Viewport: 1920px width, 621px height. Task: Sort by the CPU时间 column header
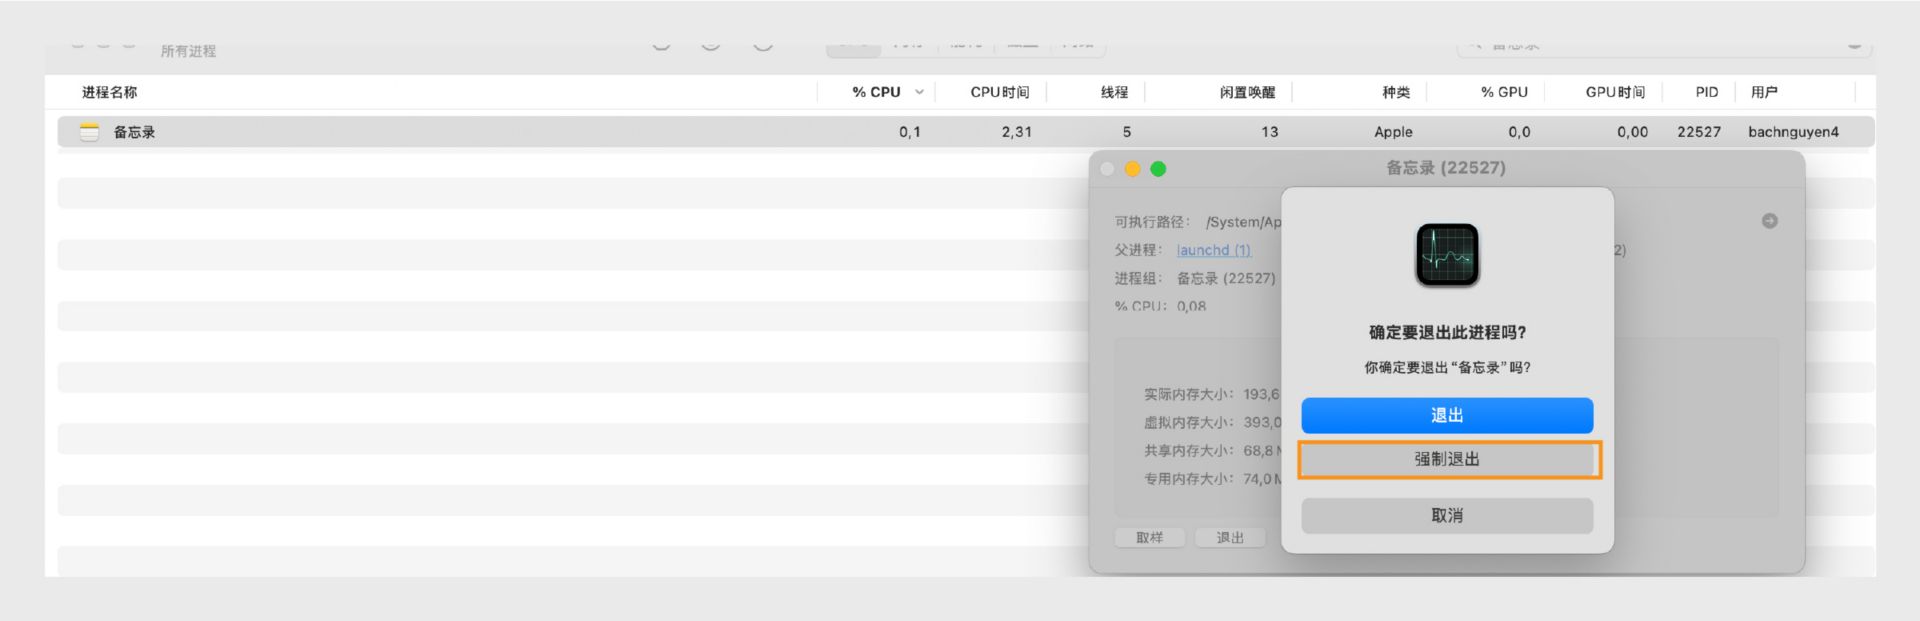1000,92
